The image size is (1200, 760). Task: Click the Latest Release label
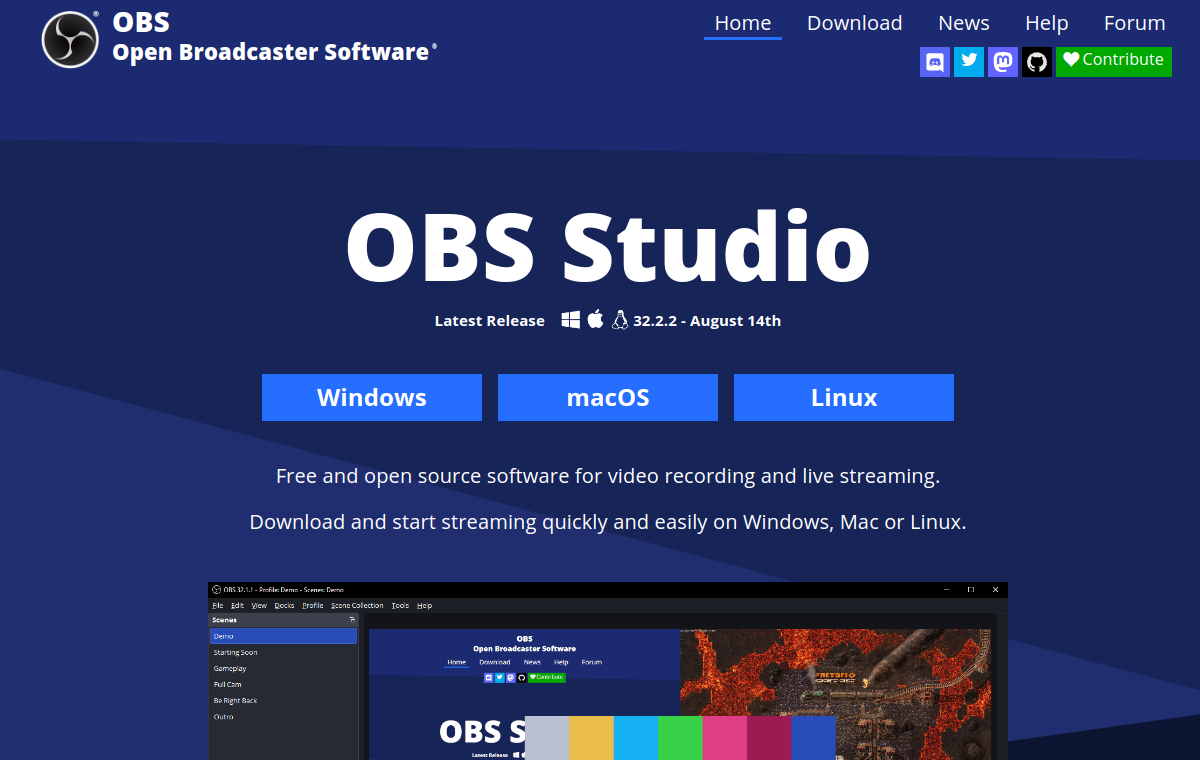pos(490,321)
